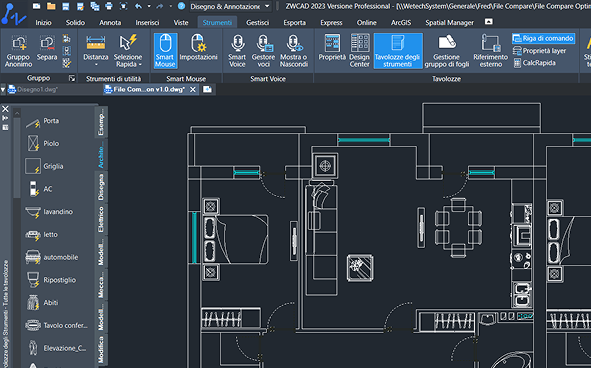Switch to the Inserisci ribbon tab
Screen dimensions: 591x368
(147, 23)
